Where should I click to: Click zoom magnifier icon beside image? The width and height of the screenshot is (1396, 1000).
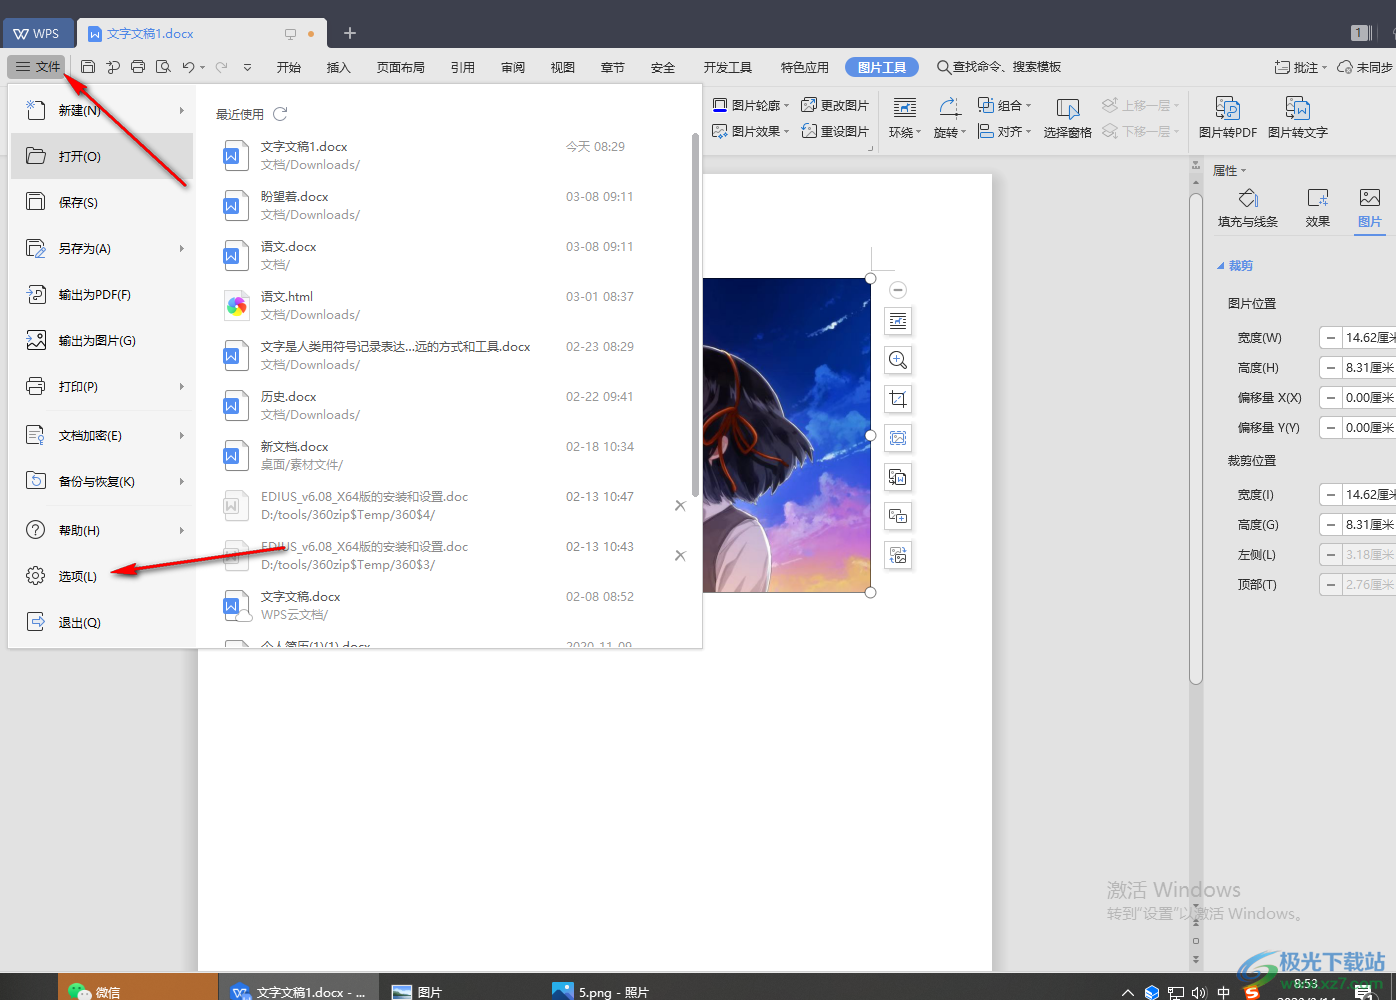coord(898,360)
